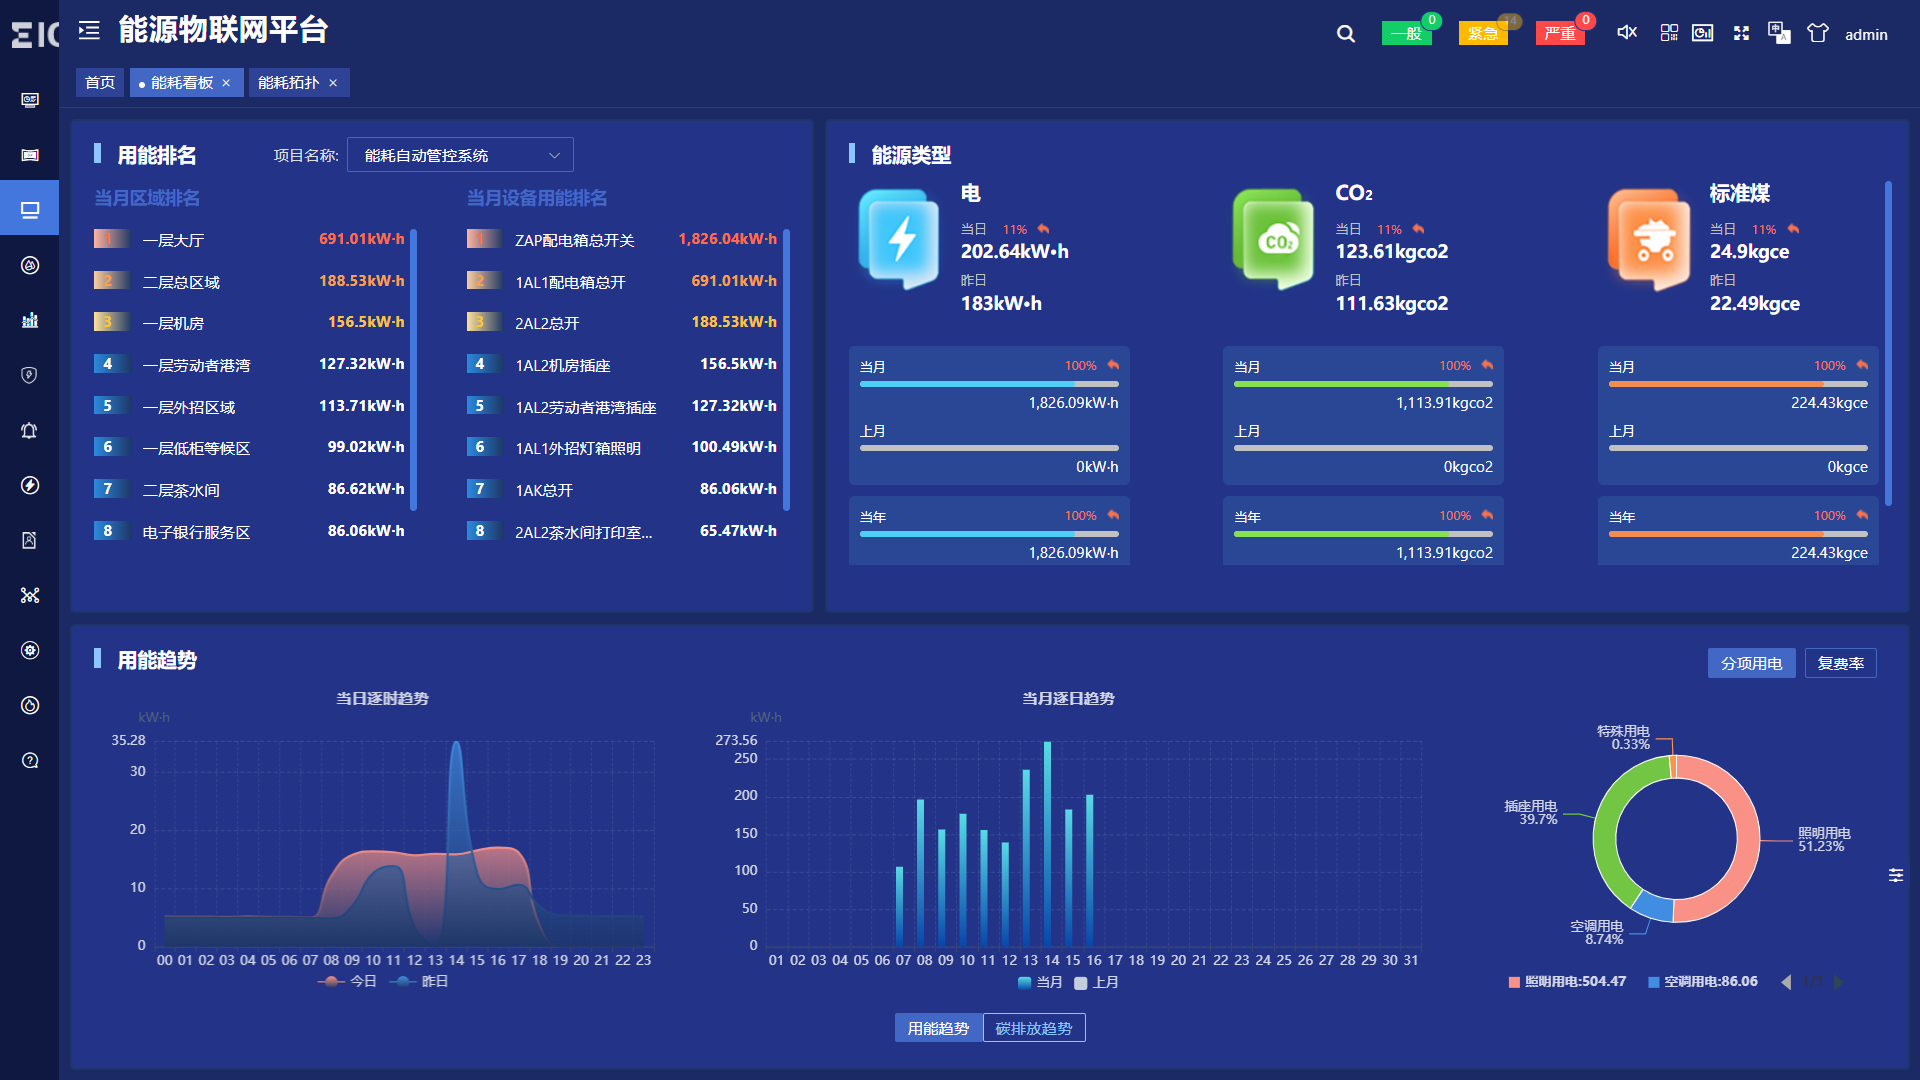Switch to the 能耗看板 tab
The image size is (1920, 1080).
pos(182,83)
